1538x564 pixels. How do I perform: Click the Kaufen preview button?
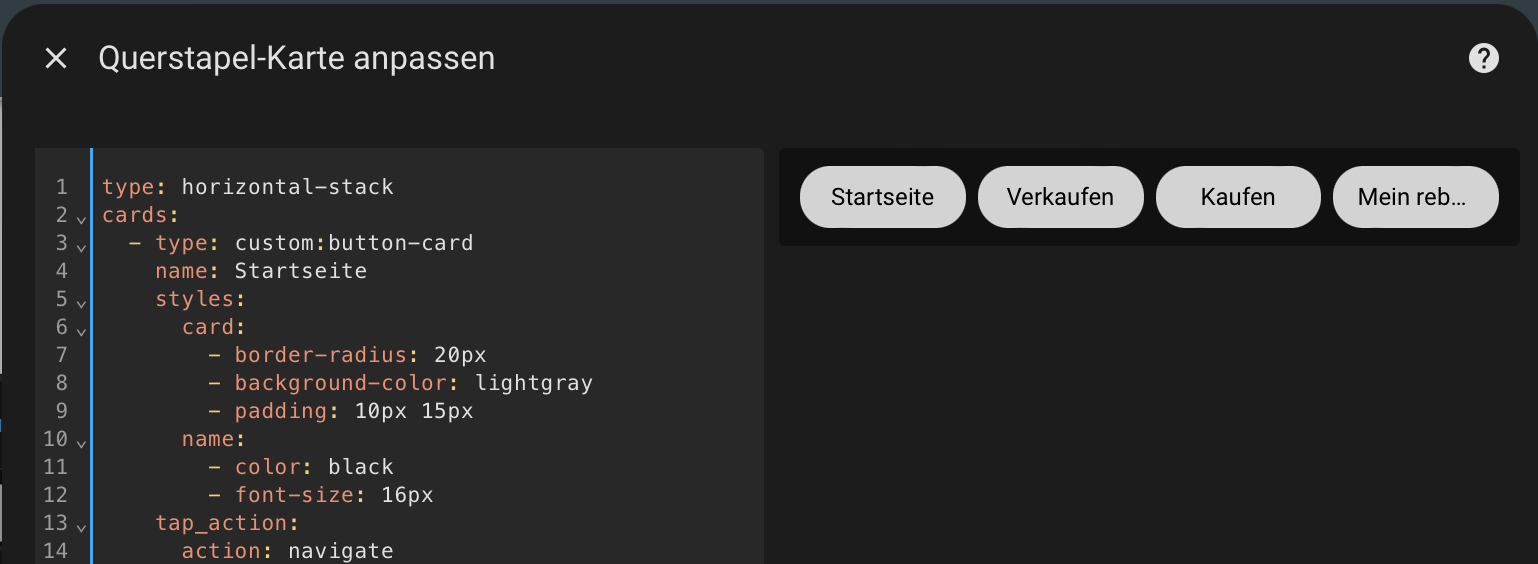(x=1238, y=197)
